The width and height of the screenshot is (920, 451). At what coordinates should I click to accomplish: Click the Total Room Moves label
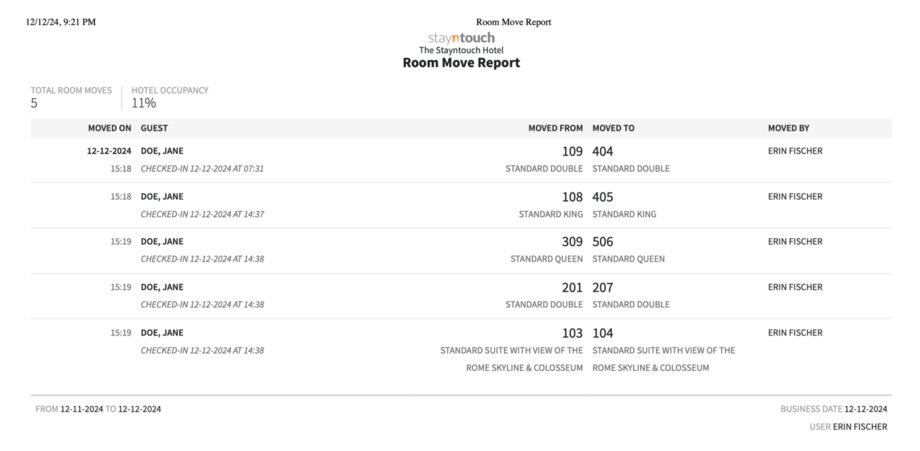(x=71, y=90)
